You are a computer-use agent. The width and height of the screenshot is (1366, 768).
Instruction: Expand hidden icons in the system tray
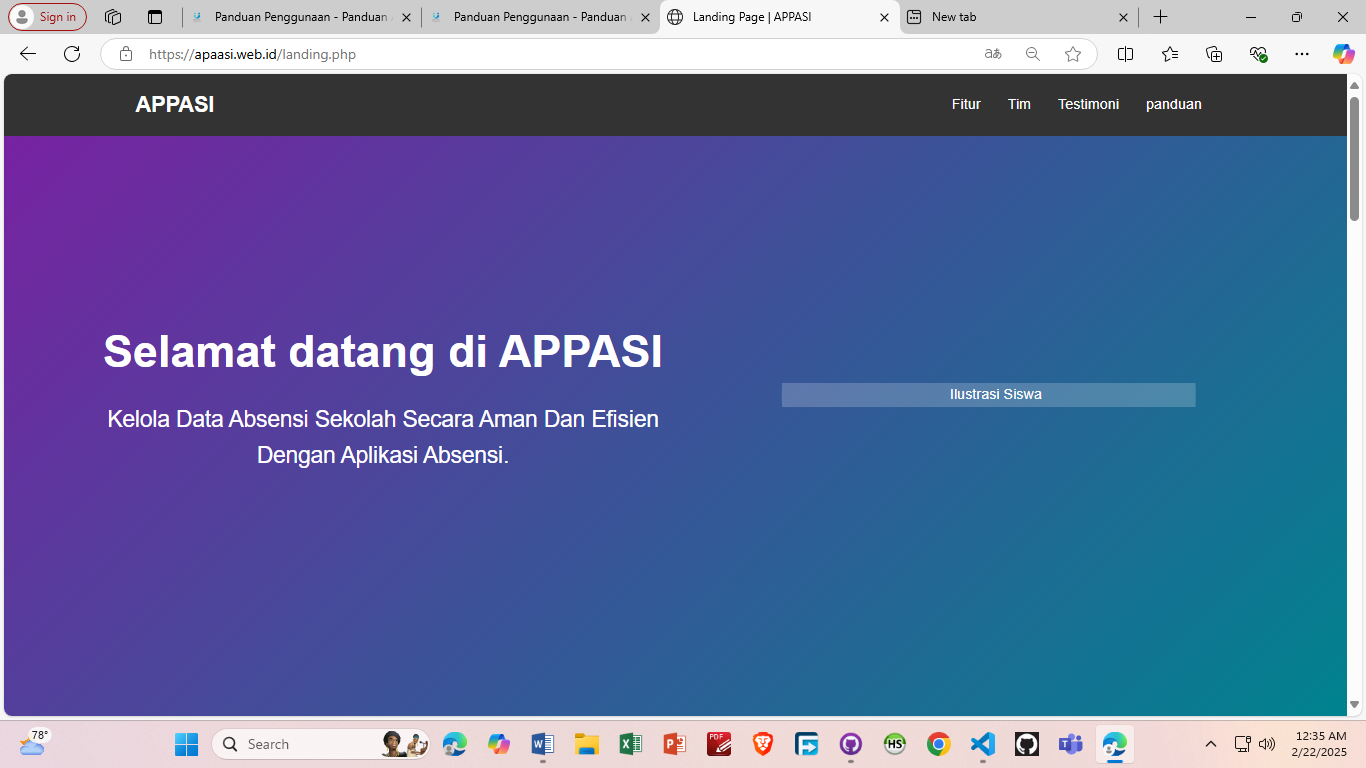[1209, 744]
